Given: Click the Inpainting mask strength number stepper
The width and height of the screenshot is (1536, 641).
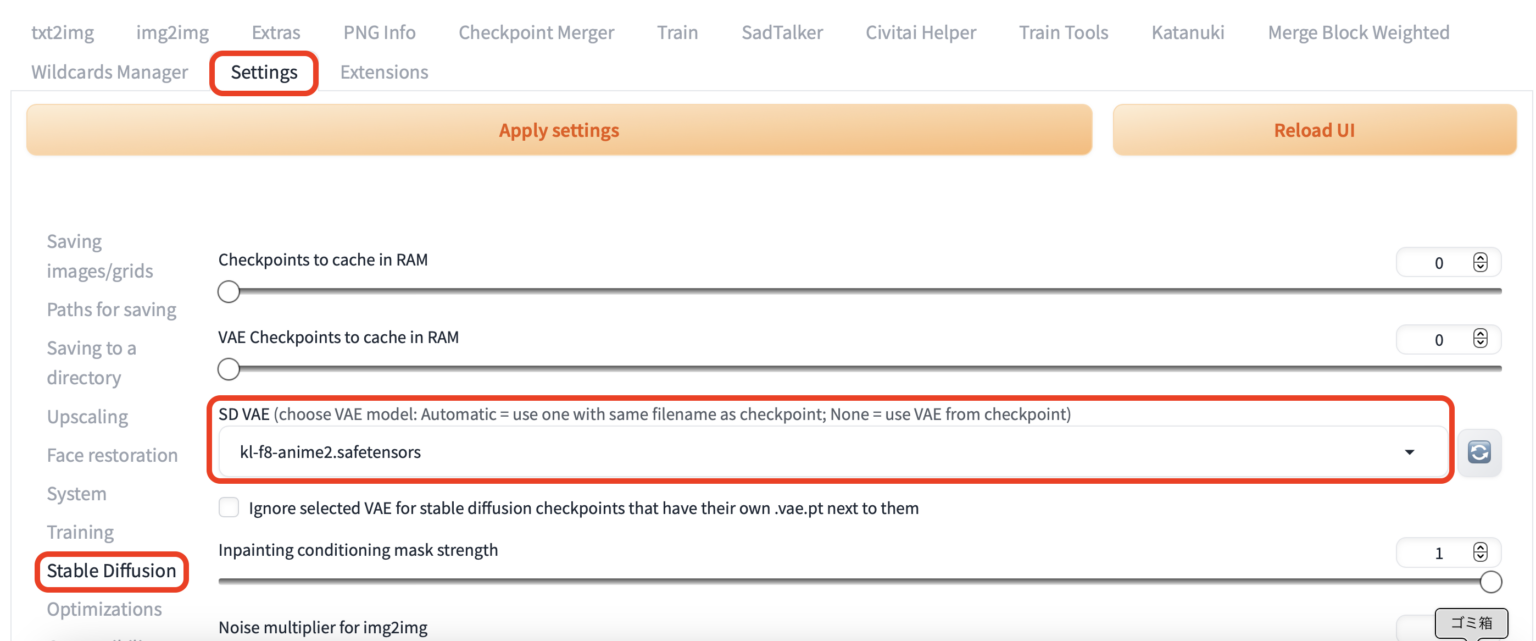Looking at the screenshot, I should pyautogui.click(x=1480, y=553).
